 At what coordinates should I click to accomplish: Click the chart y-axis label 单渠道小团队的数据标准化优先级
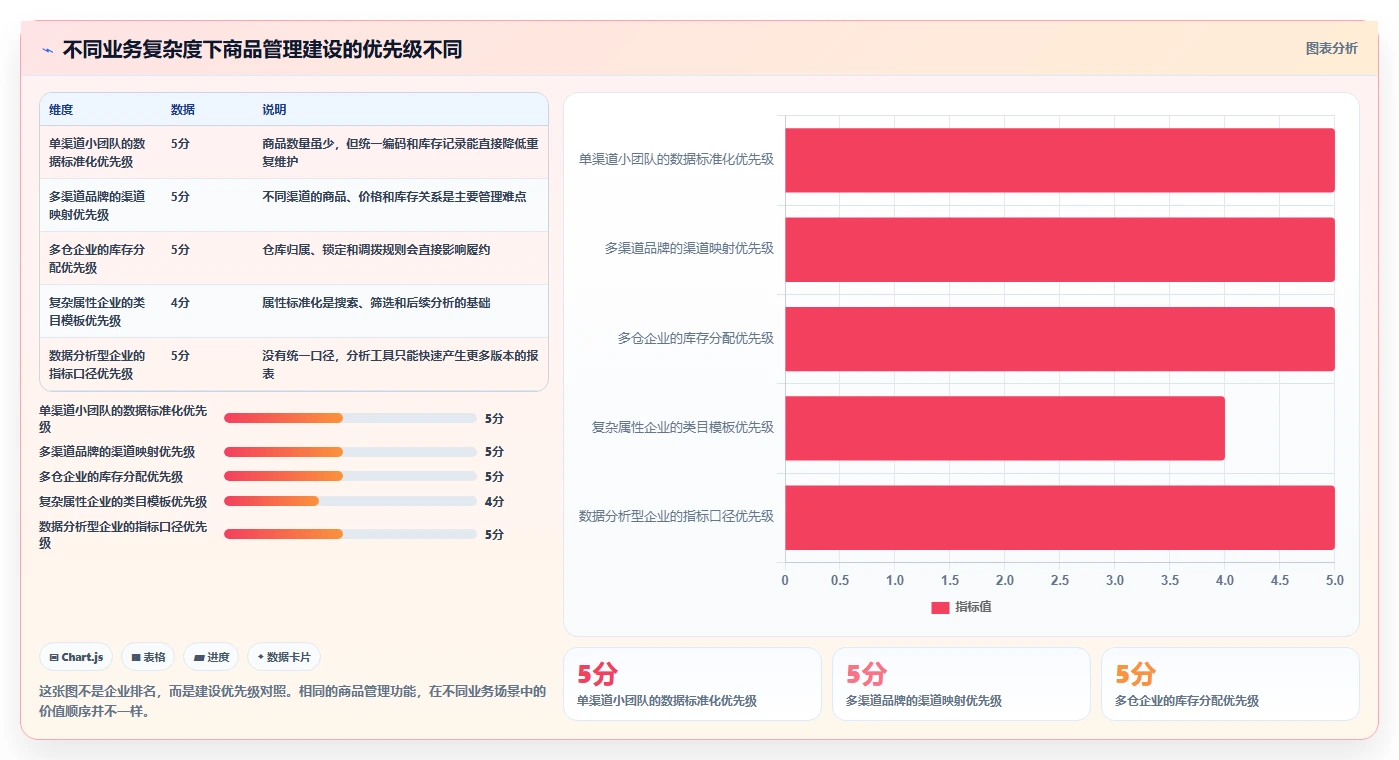(x=676, y=159)
